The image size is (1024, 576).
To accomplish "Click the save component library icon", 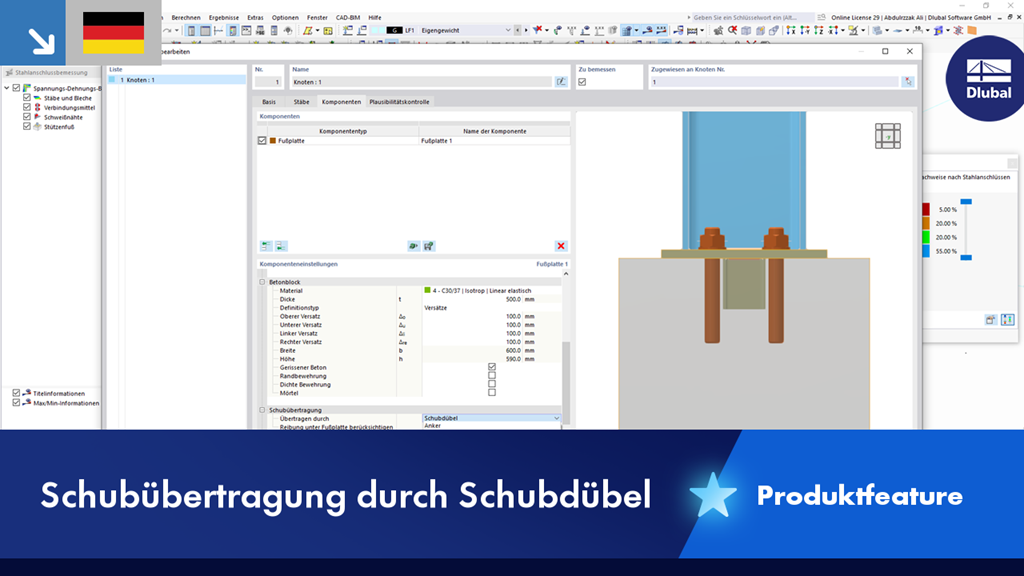I will pos(428,244).
